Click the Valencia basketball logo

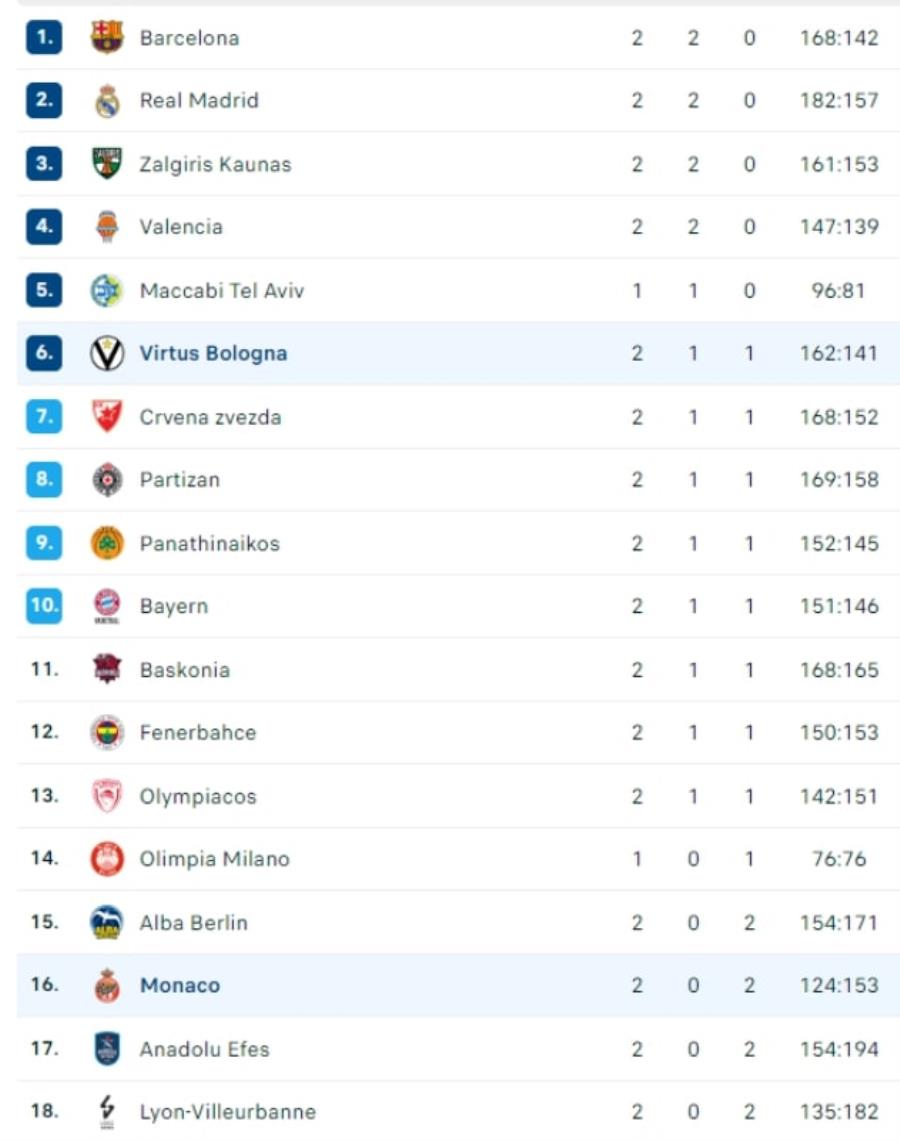(107, 226)
